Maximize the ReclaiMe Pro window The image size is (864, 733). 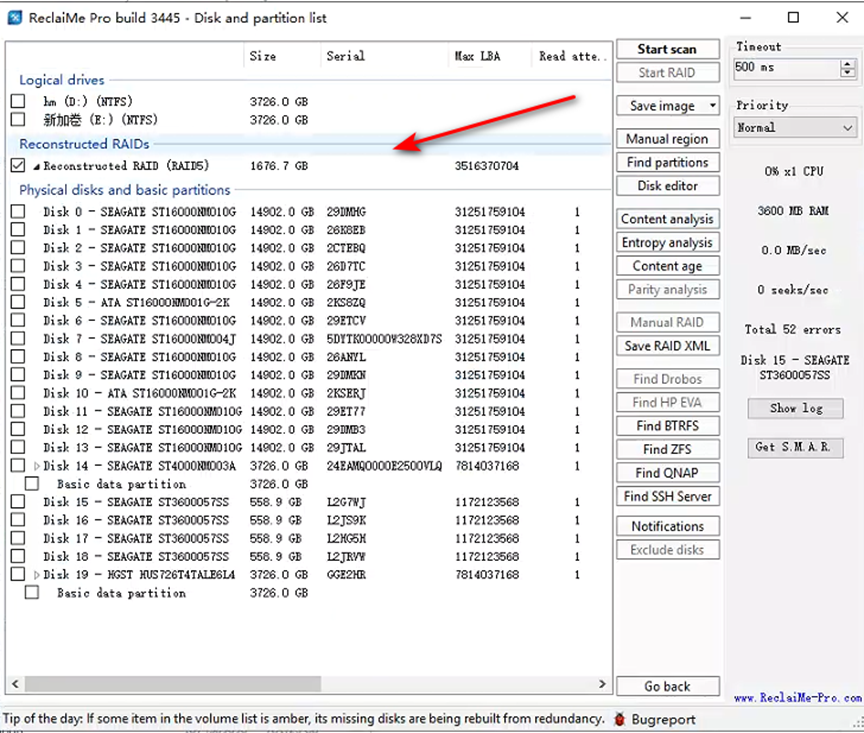coord(793,18)
